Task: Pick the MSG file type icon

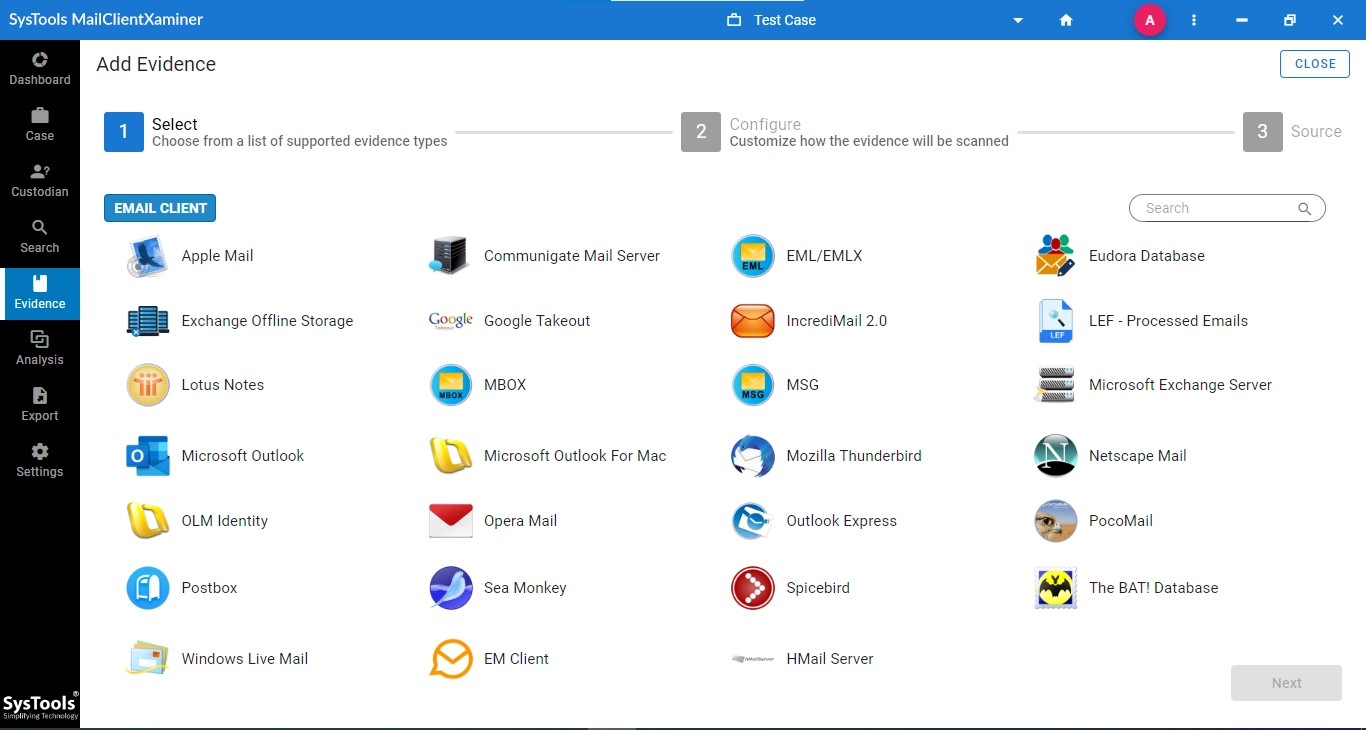Action: (753, 385)
